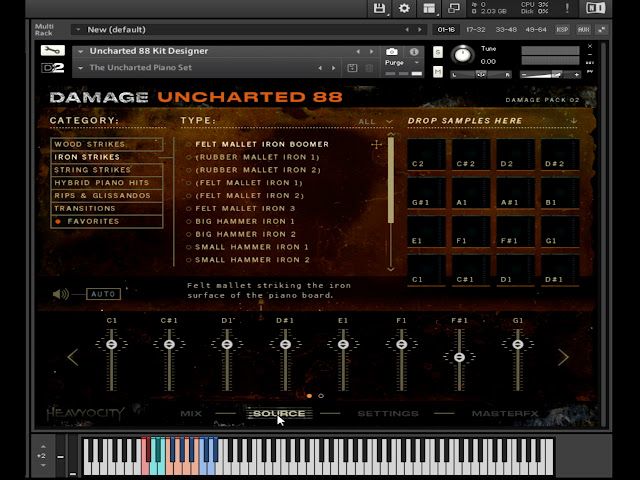Select Wood Strikes category
640x480 pixels.
point(107,144)
